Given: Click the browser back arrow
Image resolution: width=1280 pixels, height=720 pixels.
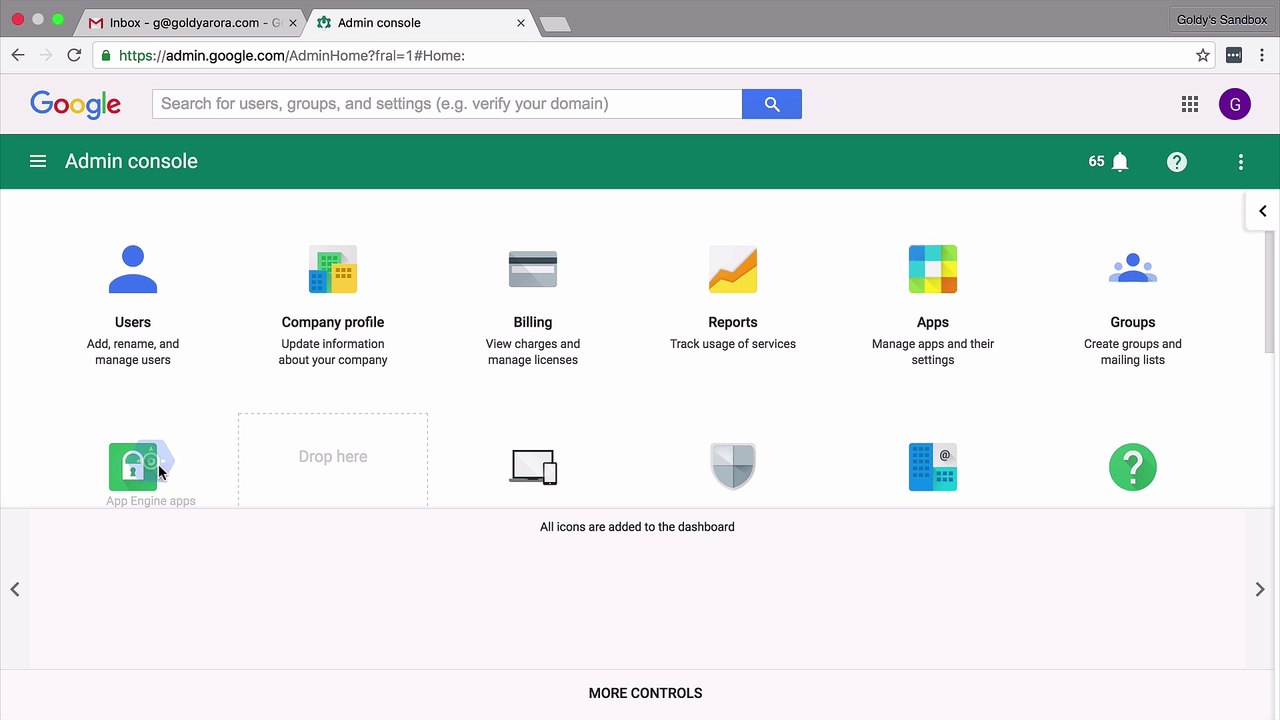Looking at the screenshot, I should (x=18, y=55).
